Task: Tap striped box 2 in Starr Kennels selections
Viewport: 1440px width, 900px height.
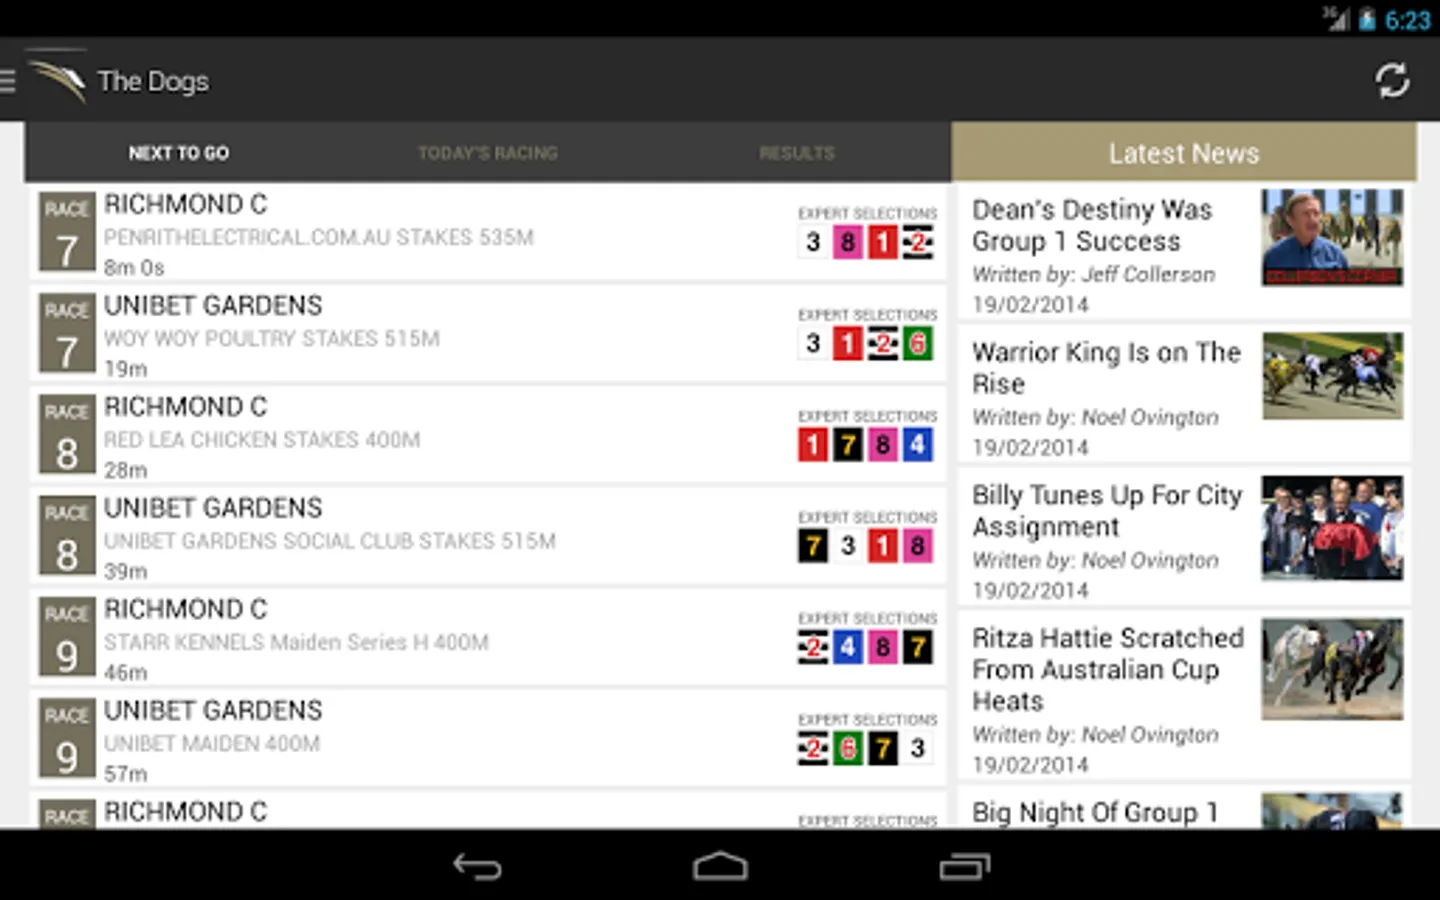Action: (813, 647)
